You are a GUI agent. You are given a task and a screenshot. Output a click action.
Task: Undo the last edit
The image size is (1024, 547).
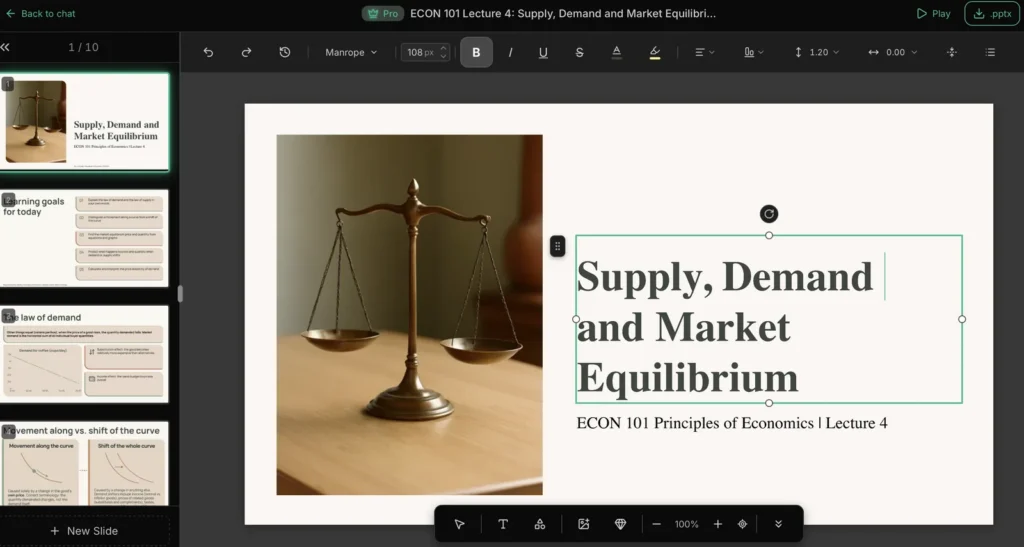pos(208,52)
